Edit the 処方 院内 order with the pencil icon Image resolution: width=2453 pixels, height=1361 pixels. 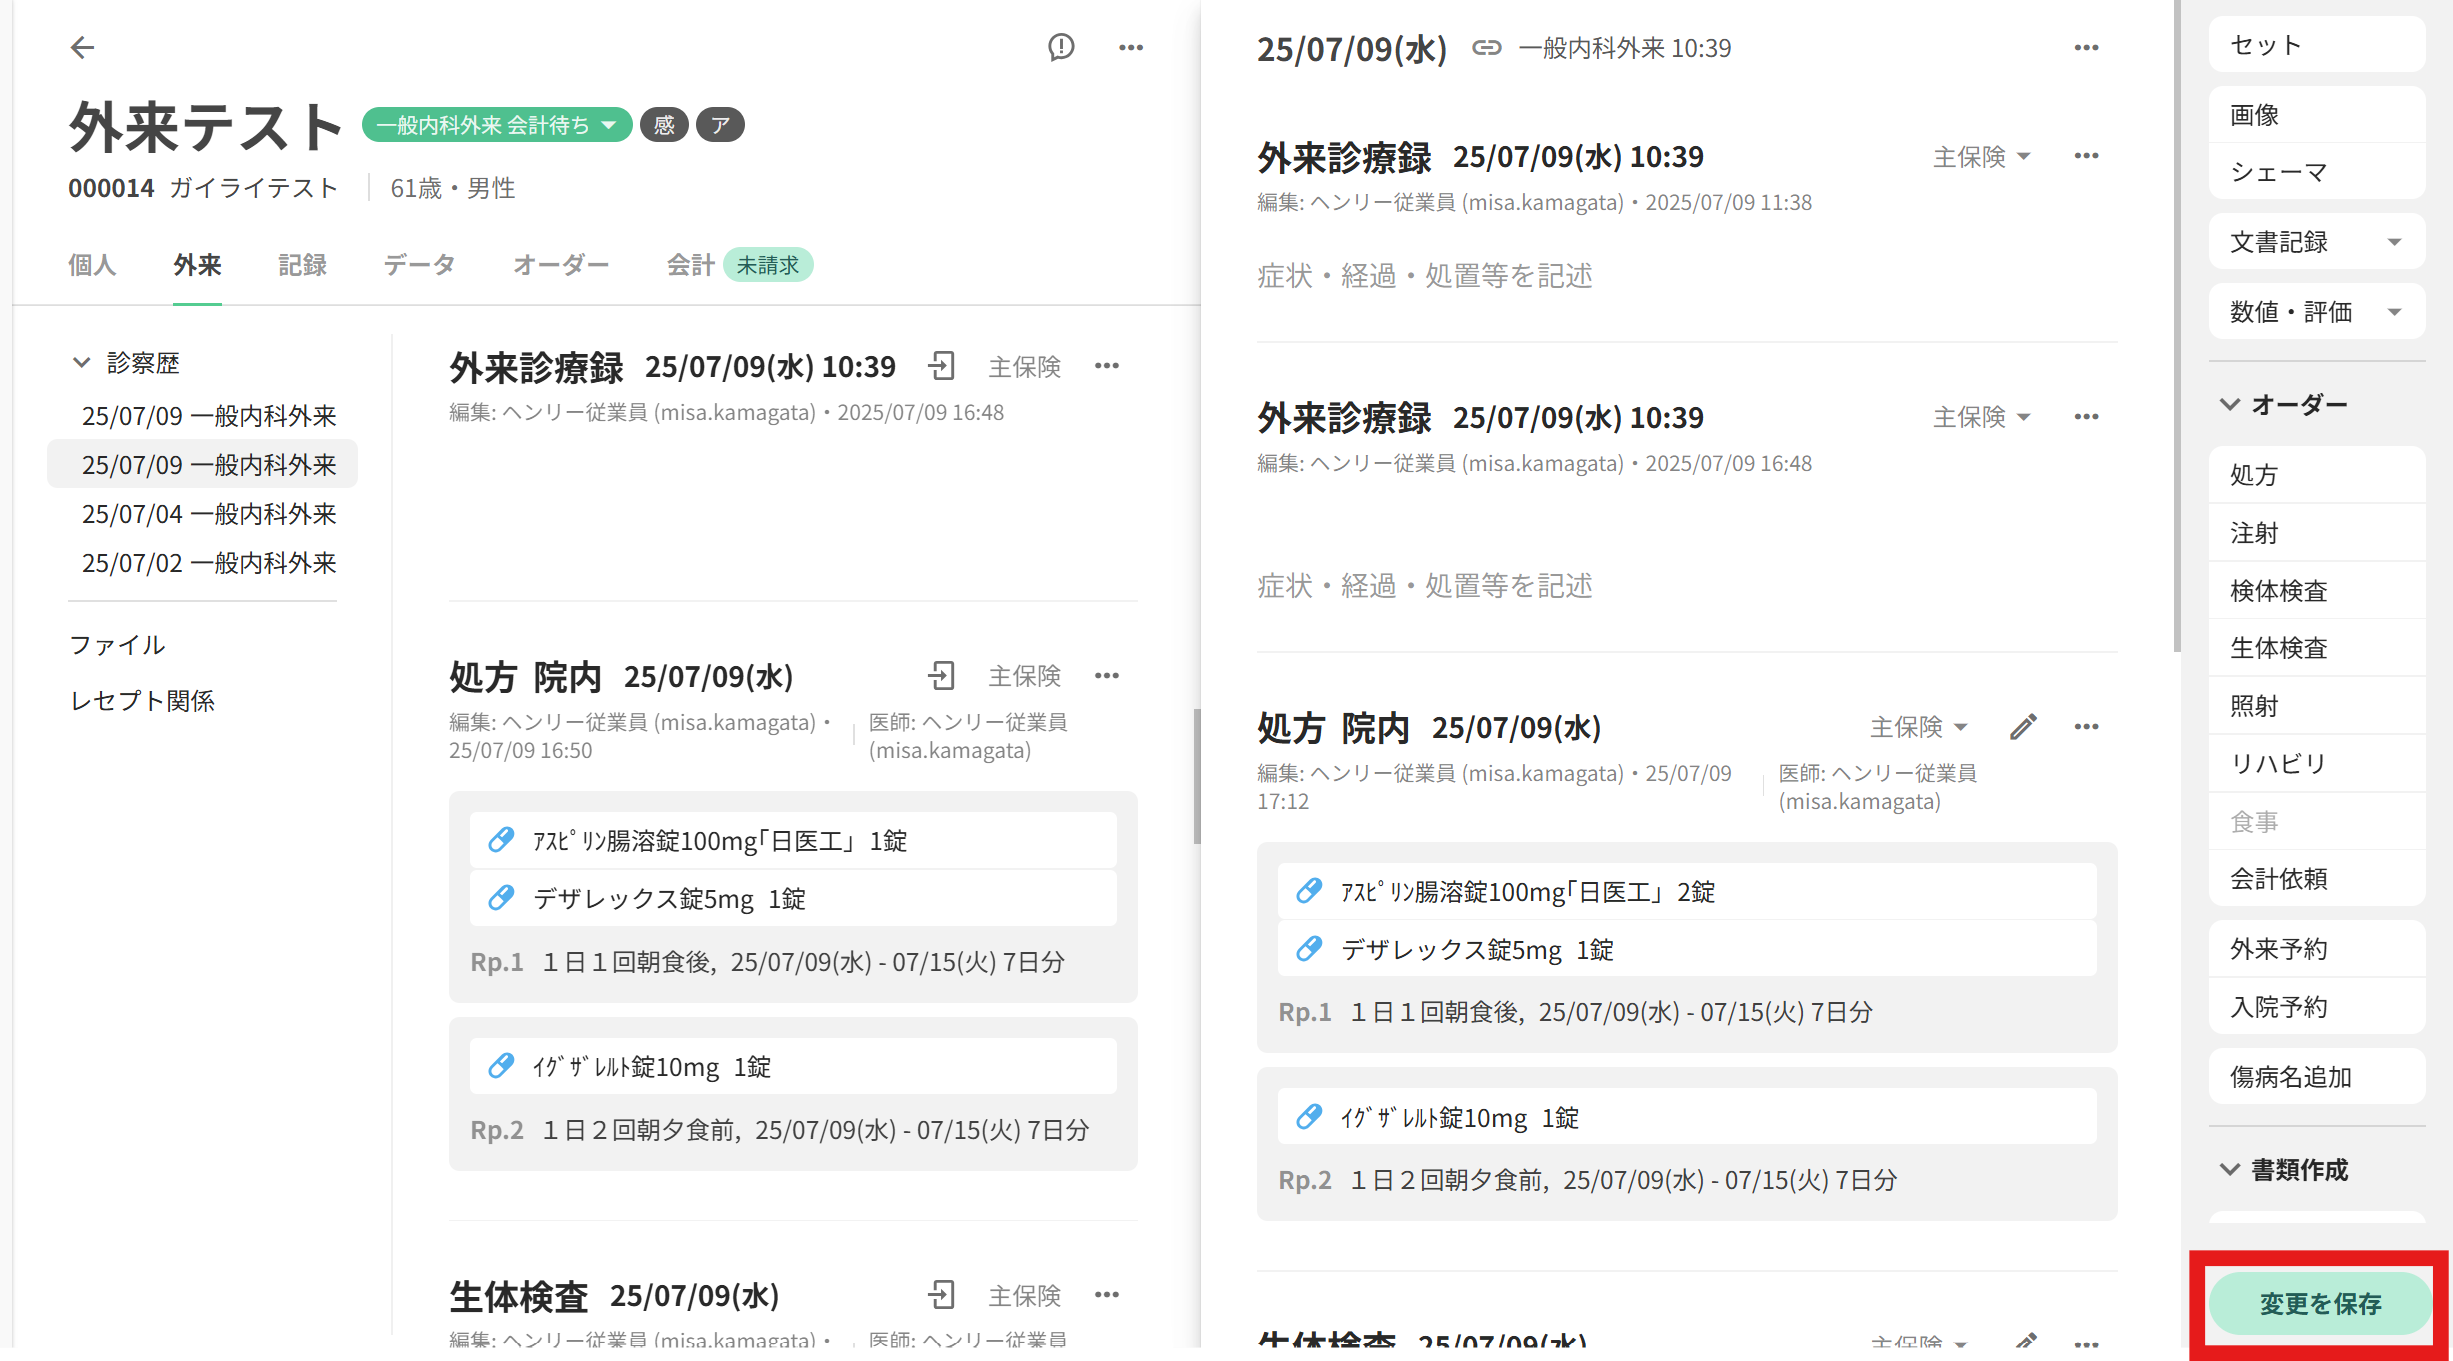click(2023, 727)
